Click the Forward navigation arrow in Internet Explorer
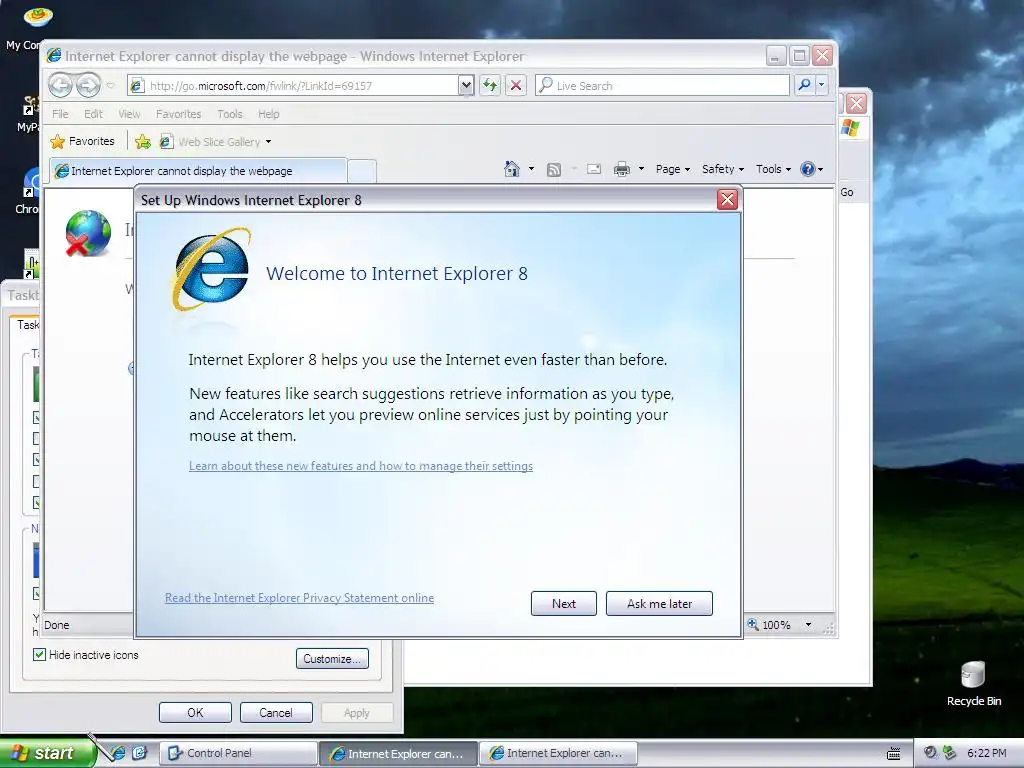1024x768 pixels. coord(88,85)
